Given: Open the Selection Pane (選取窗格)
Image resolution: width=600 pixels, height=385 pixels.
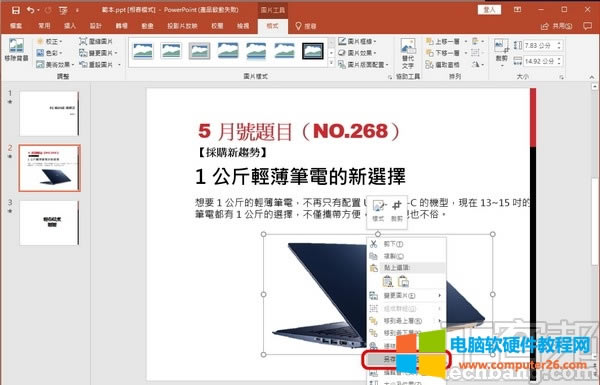Looking at the screenshot, I should tap(442, 64).
